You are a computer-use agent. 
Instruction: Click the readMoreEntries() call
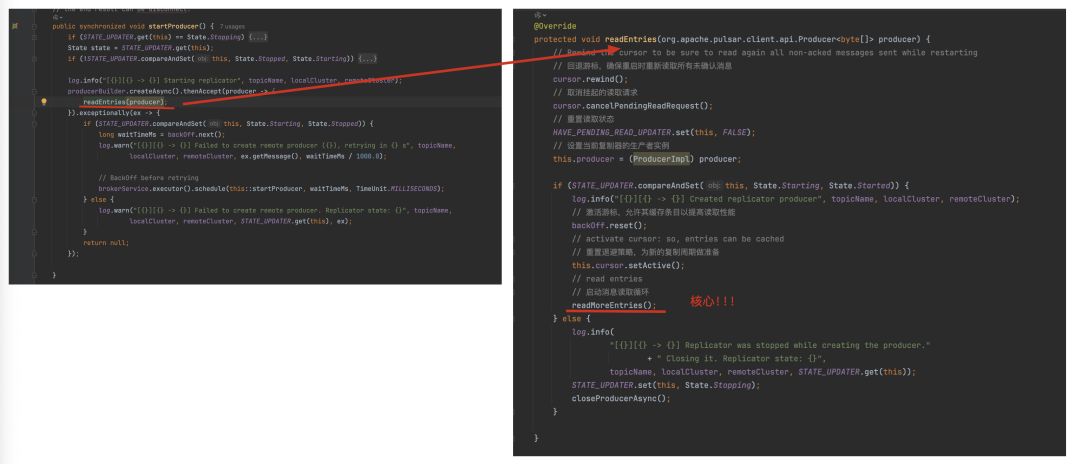(x=614, y=305)
